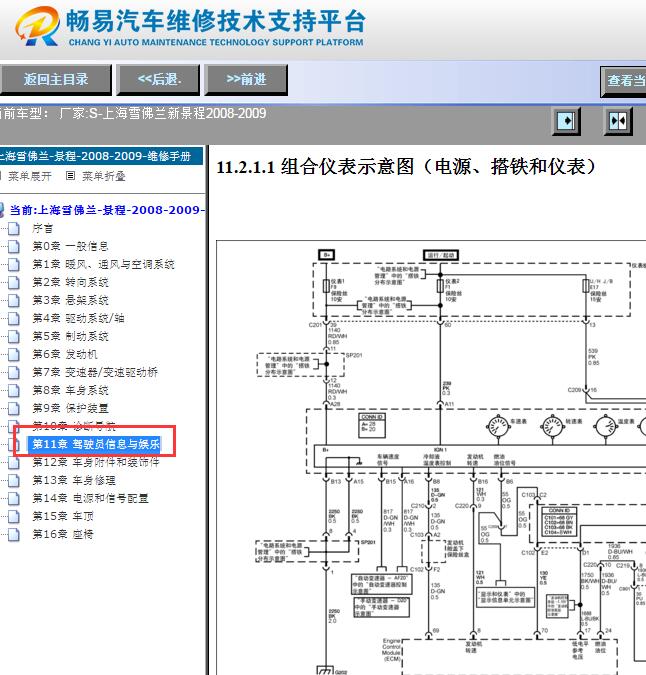Click the temperature gauge labeled 温度表
Viewport: 646px width, 675px height.
(606, 427)
